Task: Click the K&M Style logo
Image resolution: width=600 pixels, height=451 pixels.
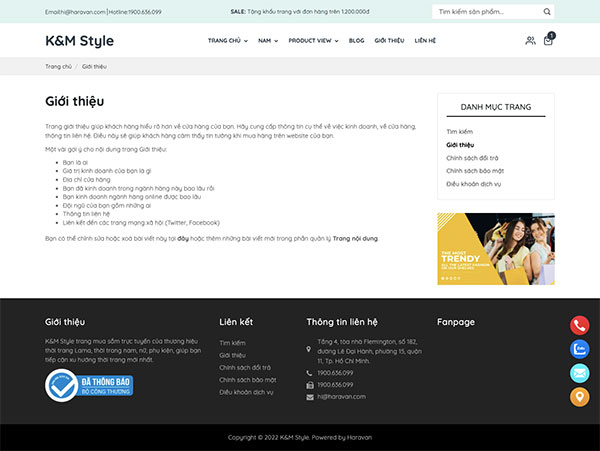Action: [x=80, y=41]
